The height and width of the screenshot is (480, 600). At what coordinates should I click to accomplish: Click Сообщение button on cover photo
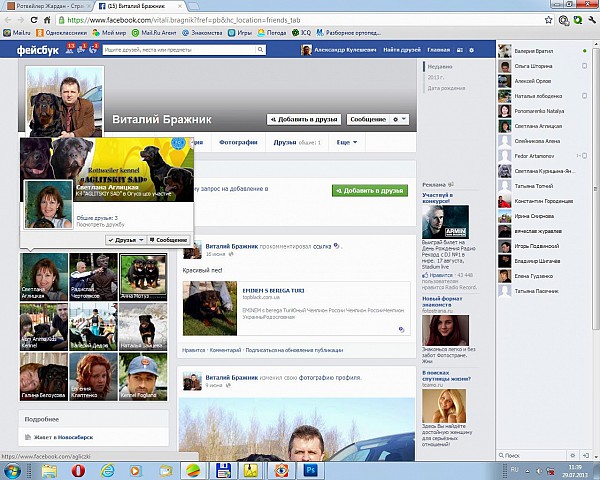click(368, 119)
